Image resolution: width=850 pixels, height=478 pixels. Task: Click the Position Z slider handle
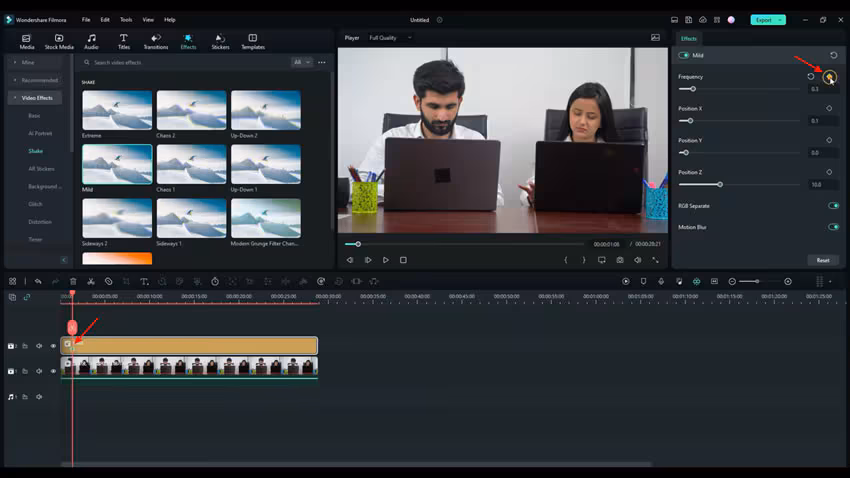(719, 184)
